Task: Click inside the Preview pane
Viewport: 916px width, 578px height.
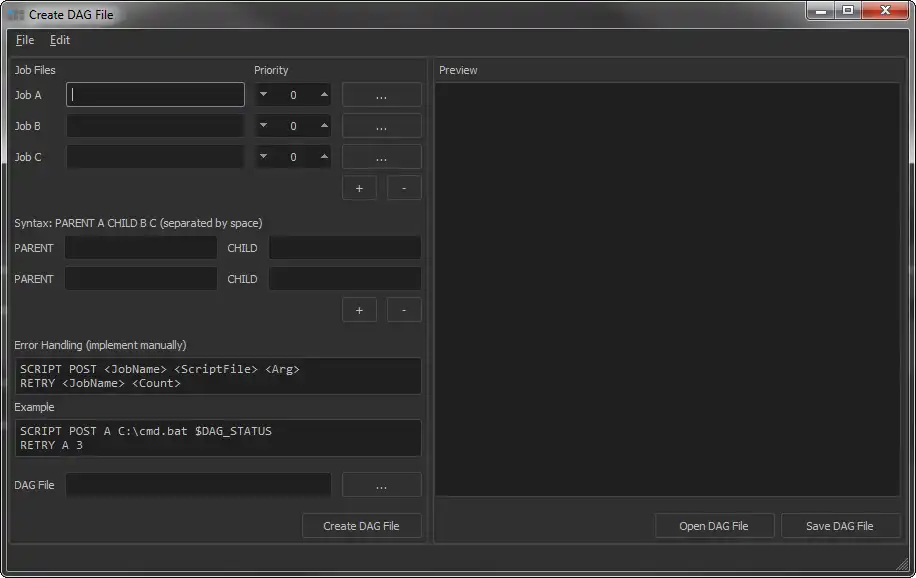Action: [667, 289]
